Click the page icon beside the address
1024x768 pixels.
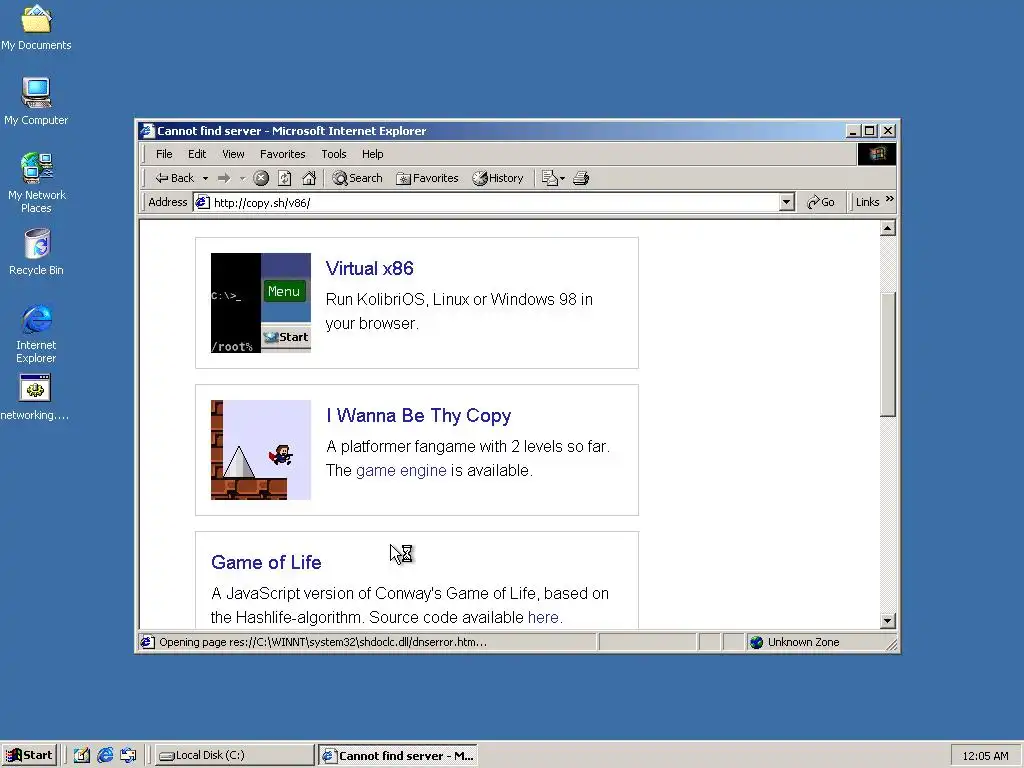[x=202, y=202]
